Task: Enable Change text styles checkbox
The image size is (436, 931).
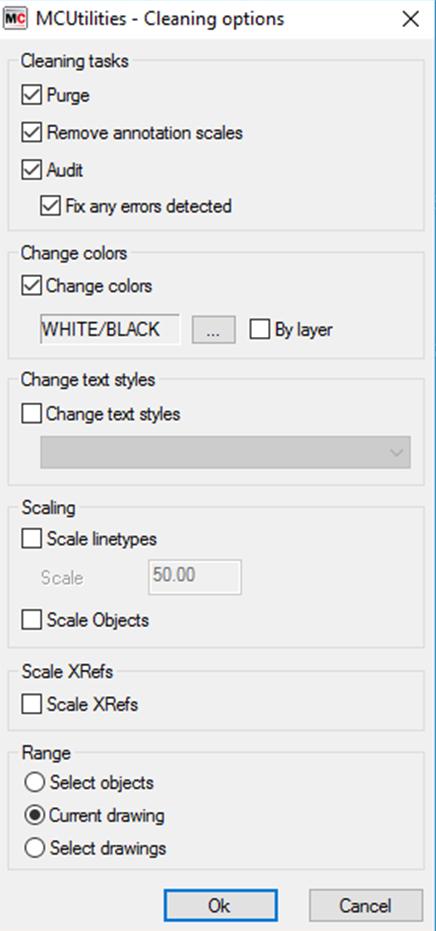Action: click(x=31, y=413)
